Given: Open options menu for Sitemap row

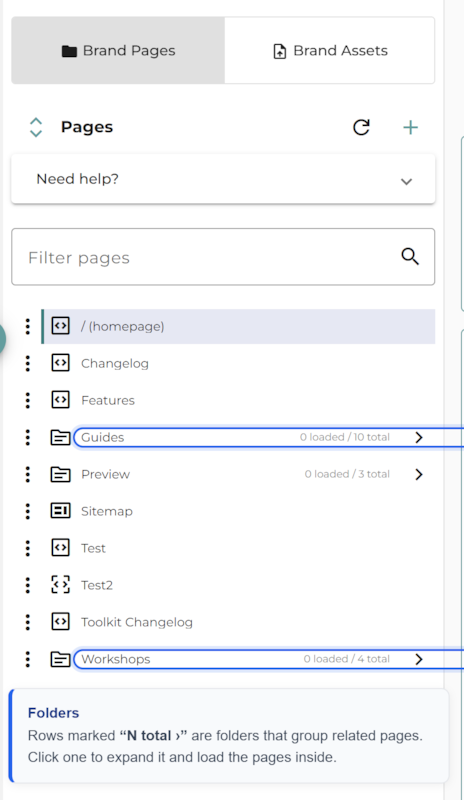Looking at the screenshot, I should (x=28, y=511).
